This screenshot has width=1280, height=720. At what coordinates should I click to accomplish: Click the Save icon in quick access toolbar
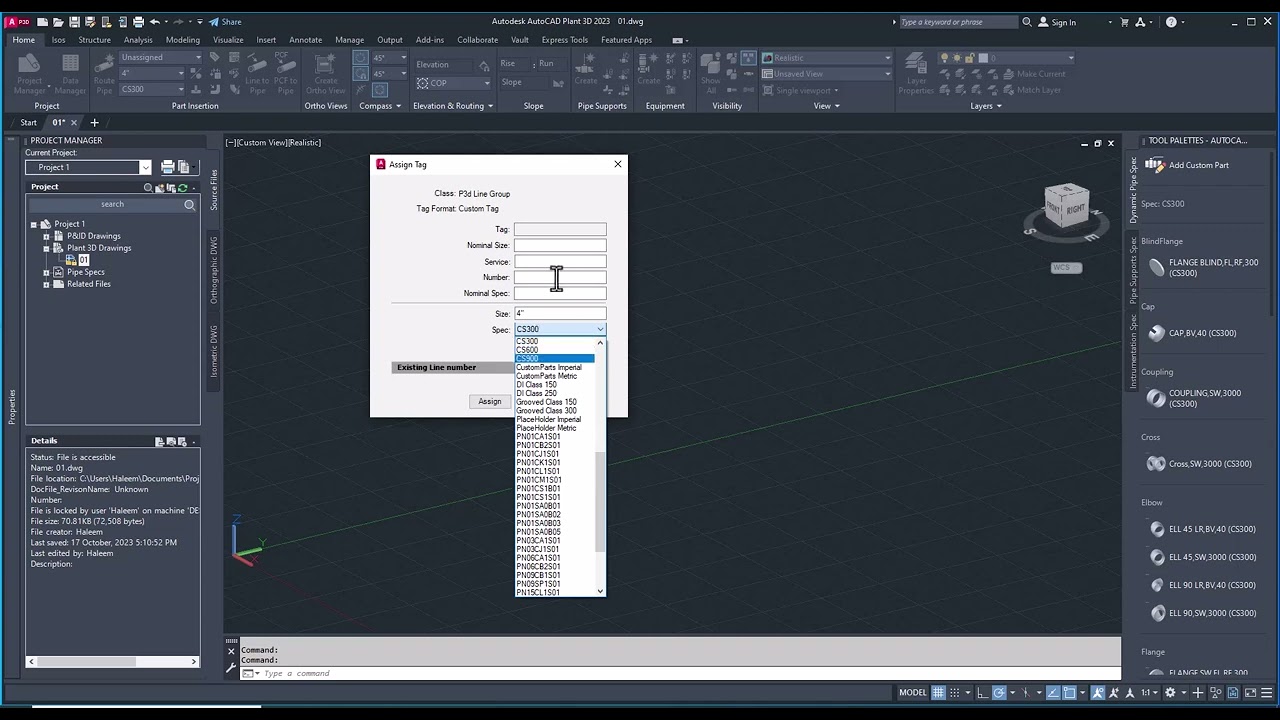pos(75,22)
